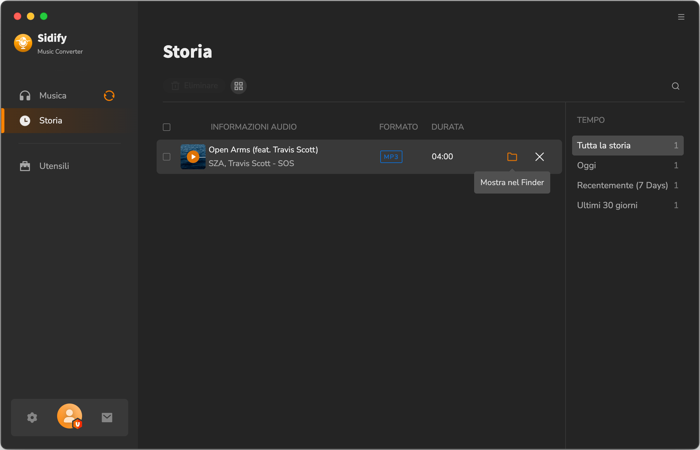Switch to grid view icon
700x450 pixels.
238,86
